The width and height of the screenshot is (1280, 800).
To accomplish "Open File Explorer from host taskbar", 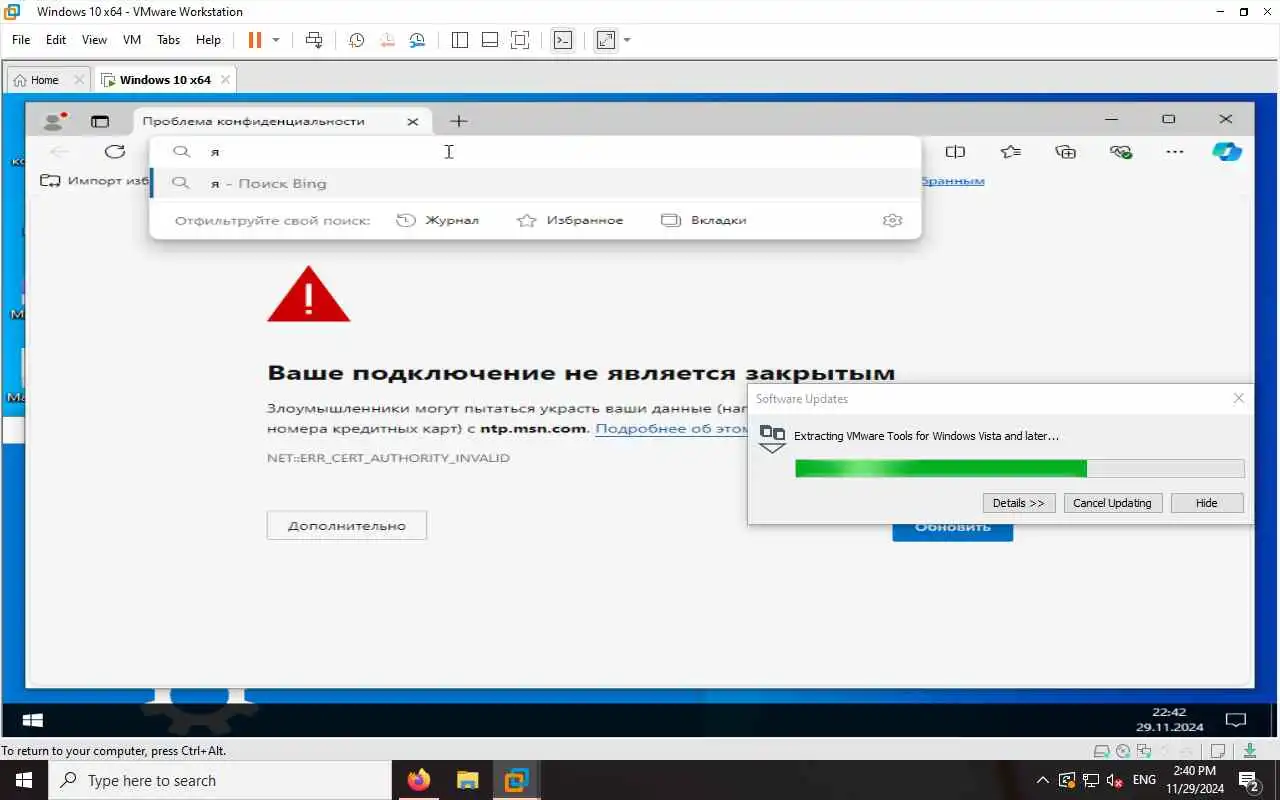I will pos(467,780).
